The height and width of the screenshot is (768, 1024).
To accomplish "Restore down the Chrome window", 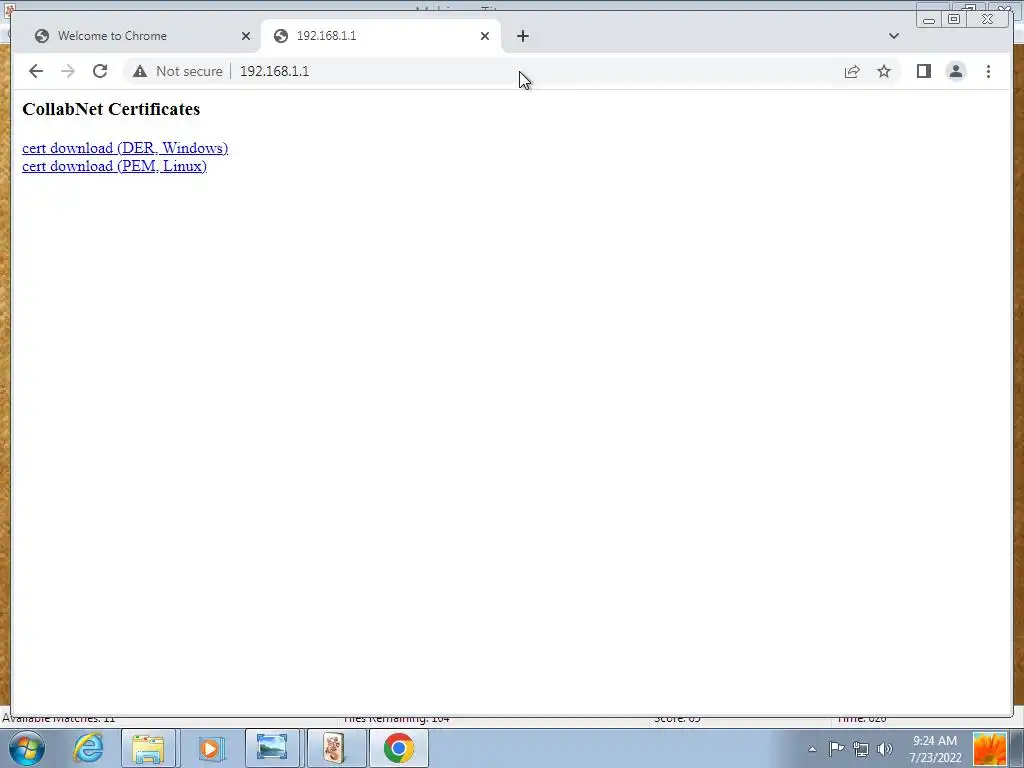I will click(953, 20).
